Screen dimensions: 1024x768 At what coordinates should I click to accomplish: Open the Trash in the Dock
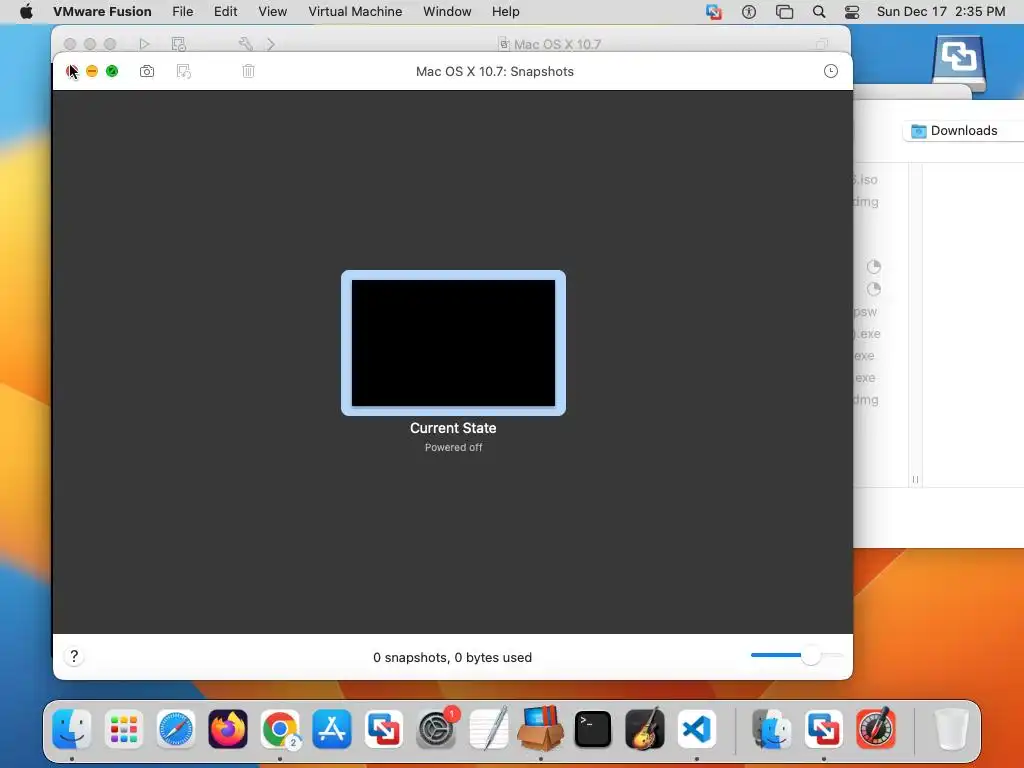pyautogui.click(x=951, y=729)
